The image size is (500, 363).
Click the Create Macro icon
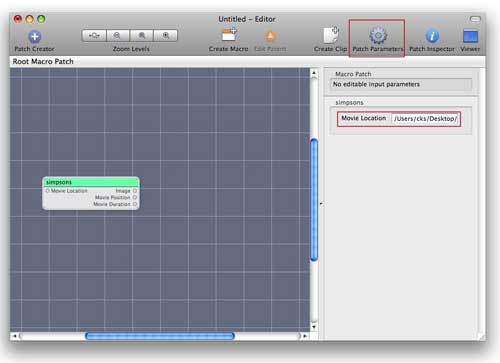coord(229,35)
